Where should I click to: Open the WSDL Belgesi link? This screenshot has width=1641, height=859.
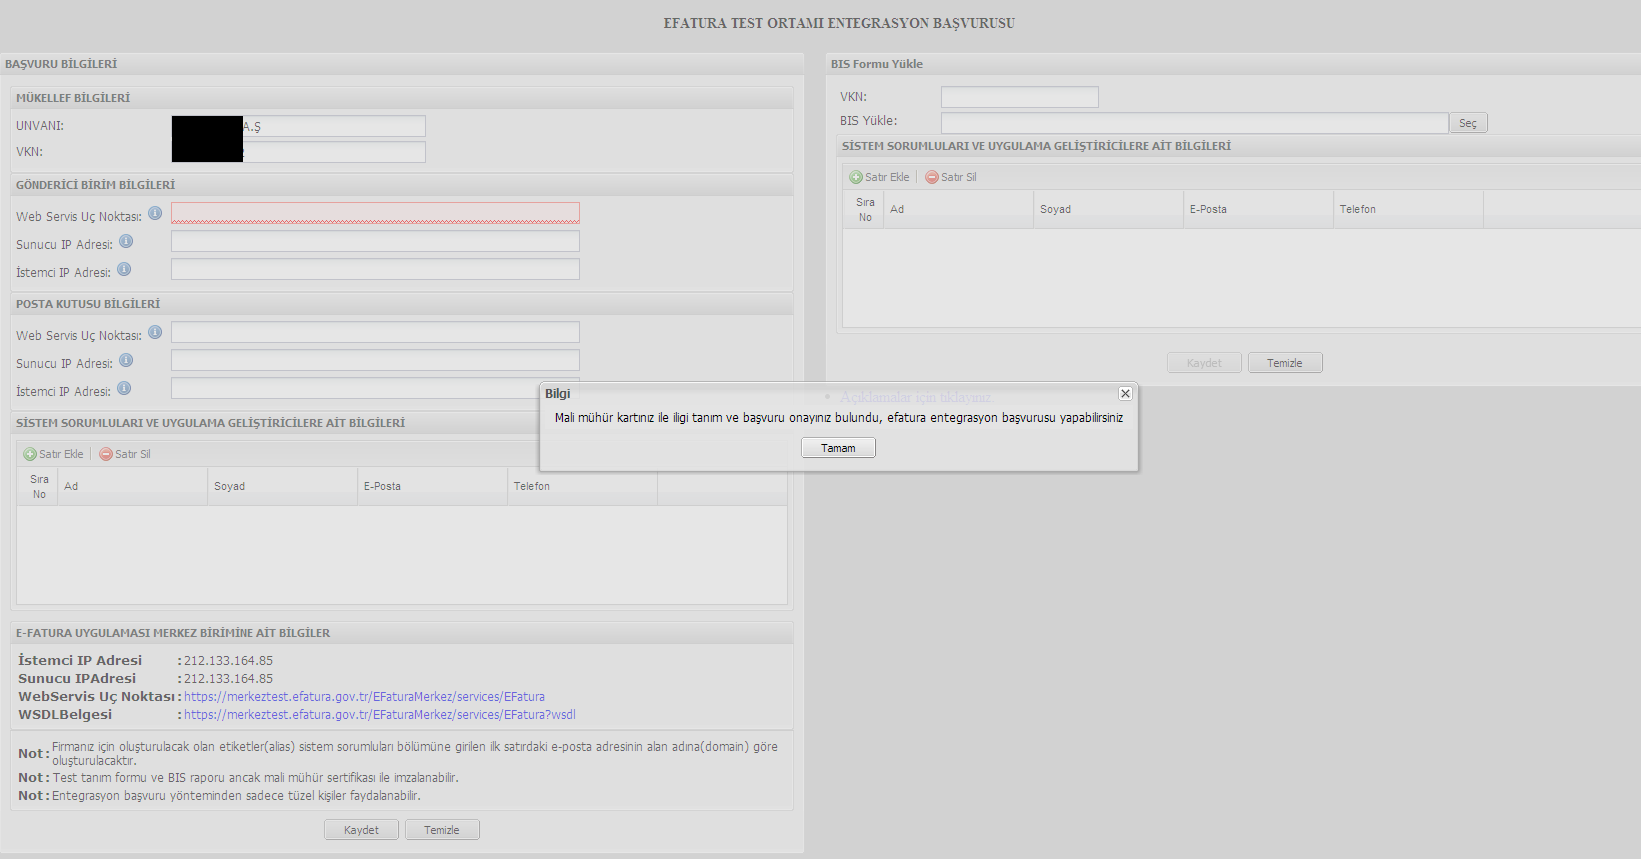coord(380,715)
